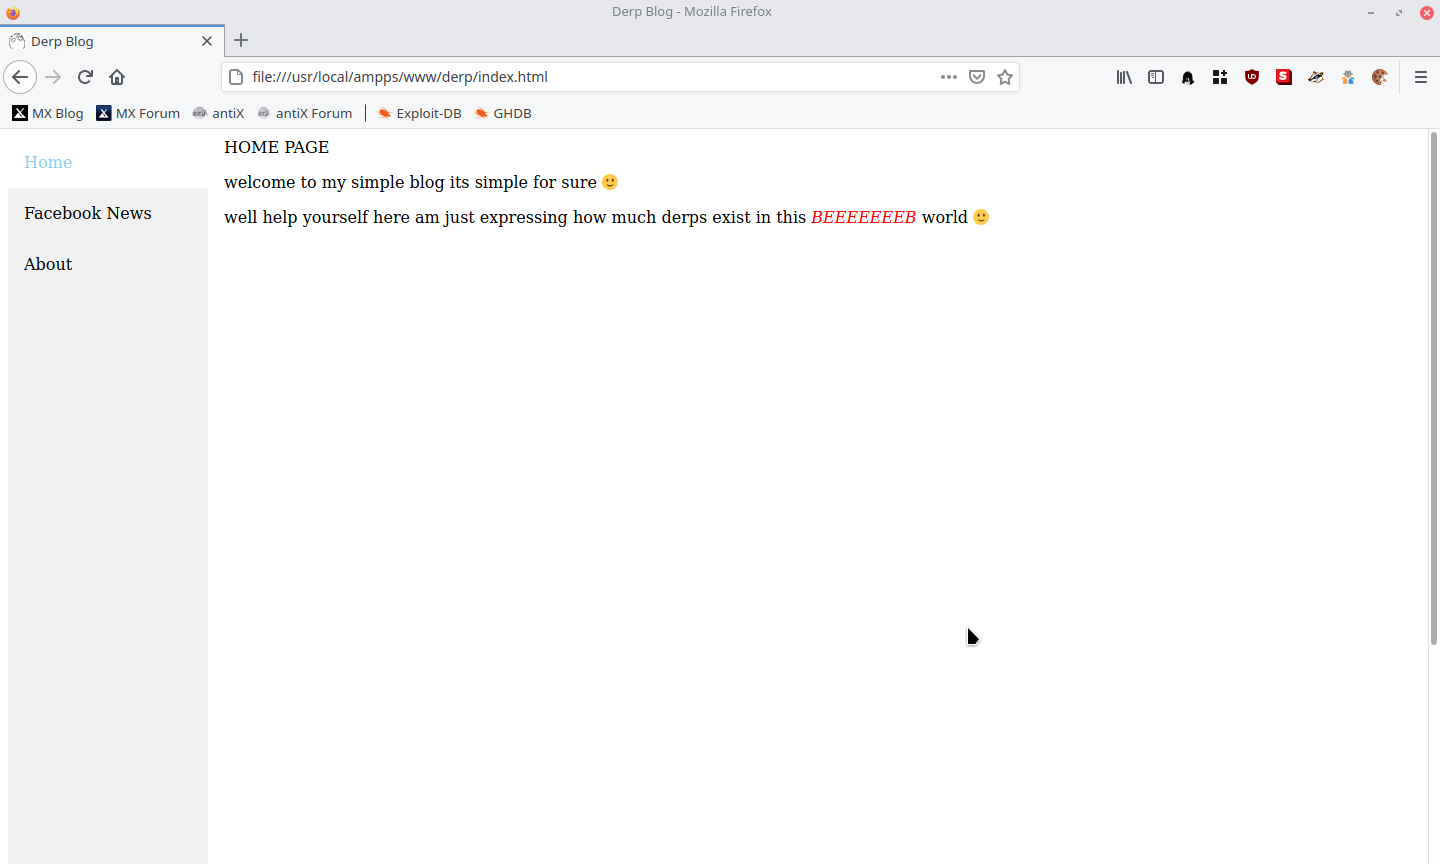Open the page actions three-dot menu

click(x=949, y=77)
